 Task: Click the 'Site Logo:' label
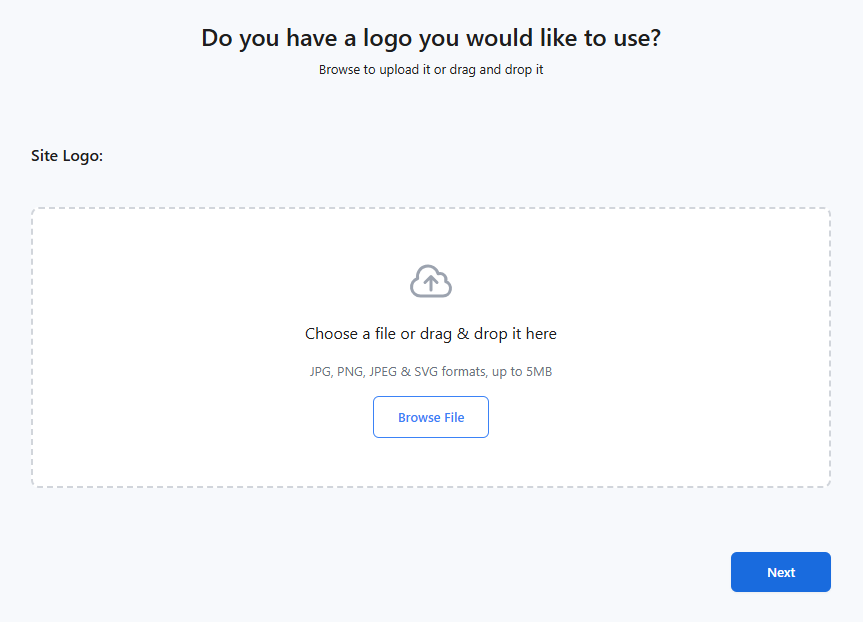66,156
